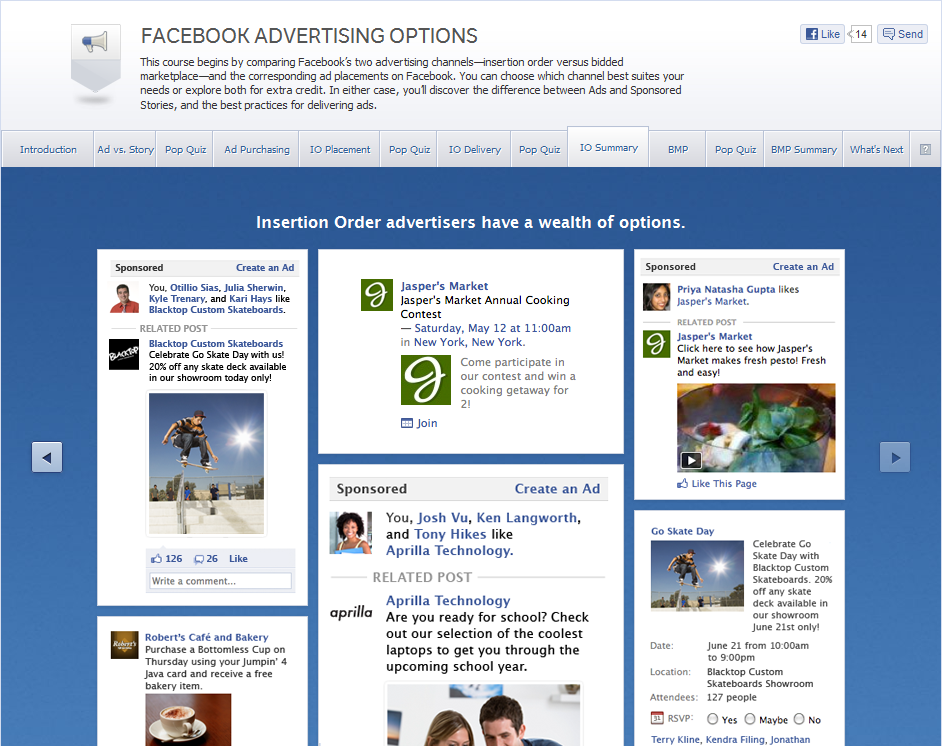The width and height of the screenshot is (942, 746).
Task: Click the help question mark tab icon
Action: (925, 149)
